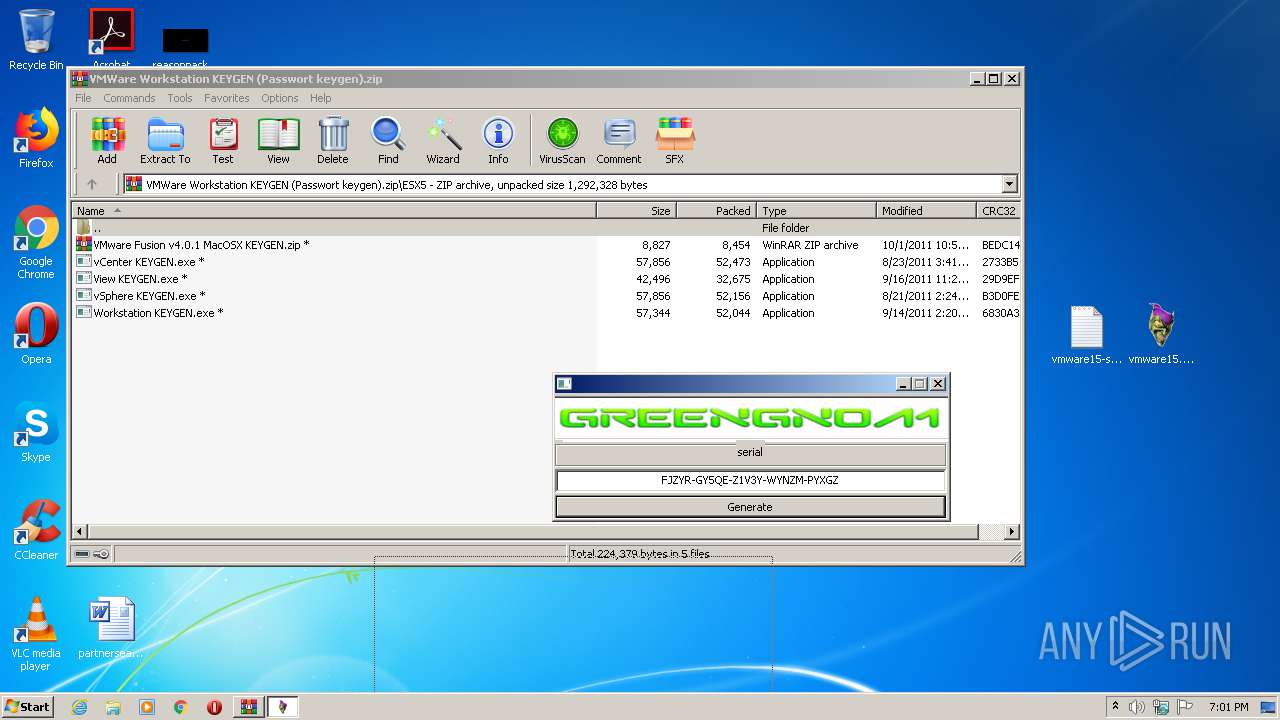
Task: Select the parent folder '..' row
Action: point(546,228)
